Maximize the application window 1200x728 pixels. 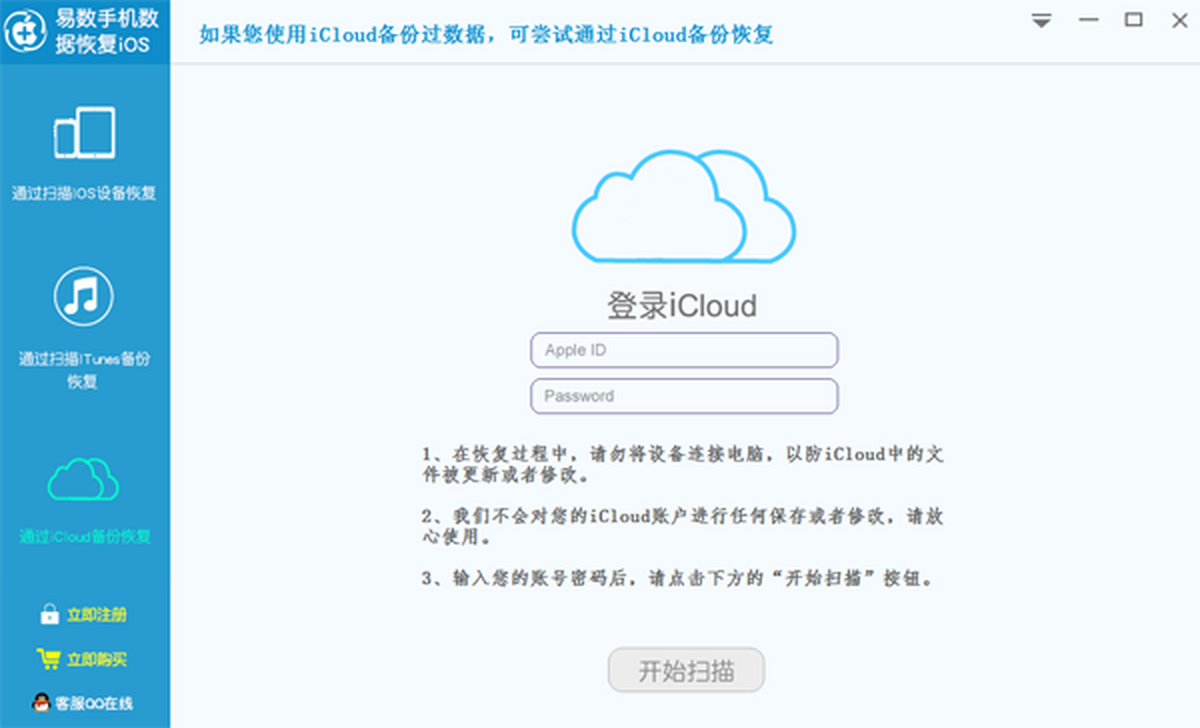click(x=1133, y=20)
